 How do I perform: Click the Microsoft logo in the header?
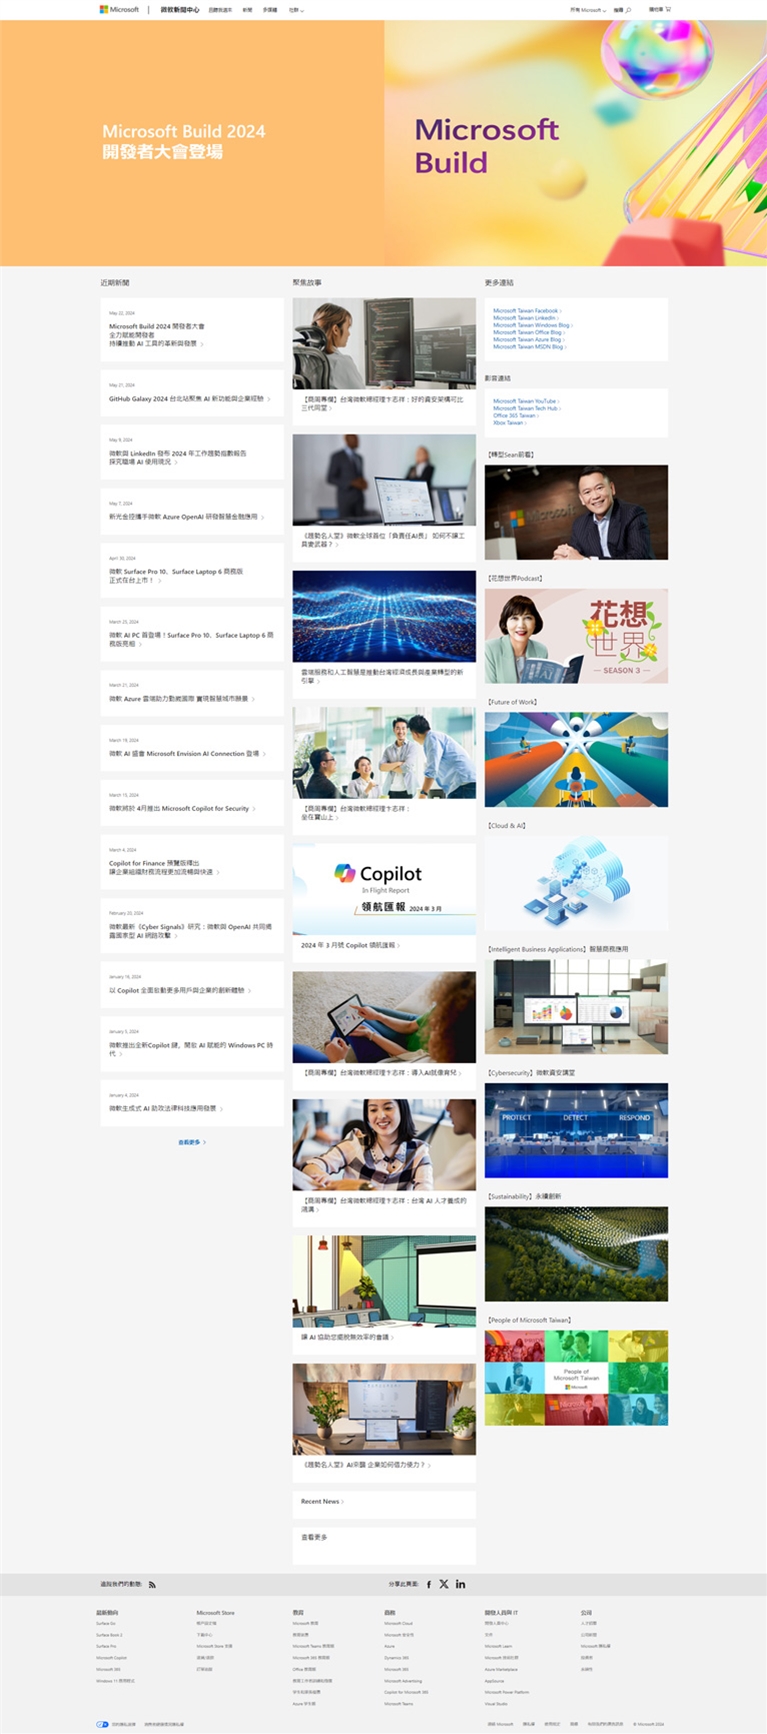(x=119, y=9)
